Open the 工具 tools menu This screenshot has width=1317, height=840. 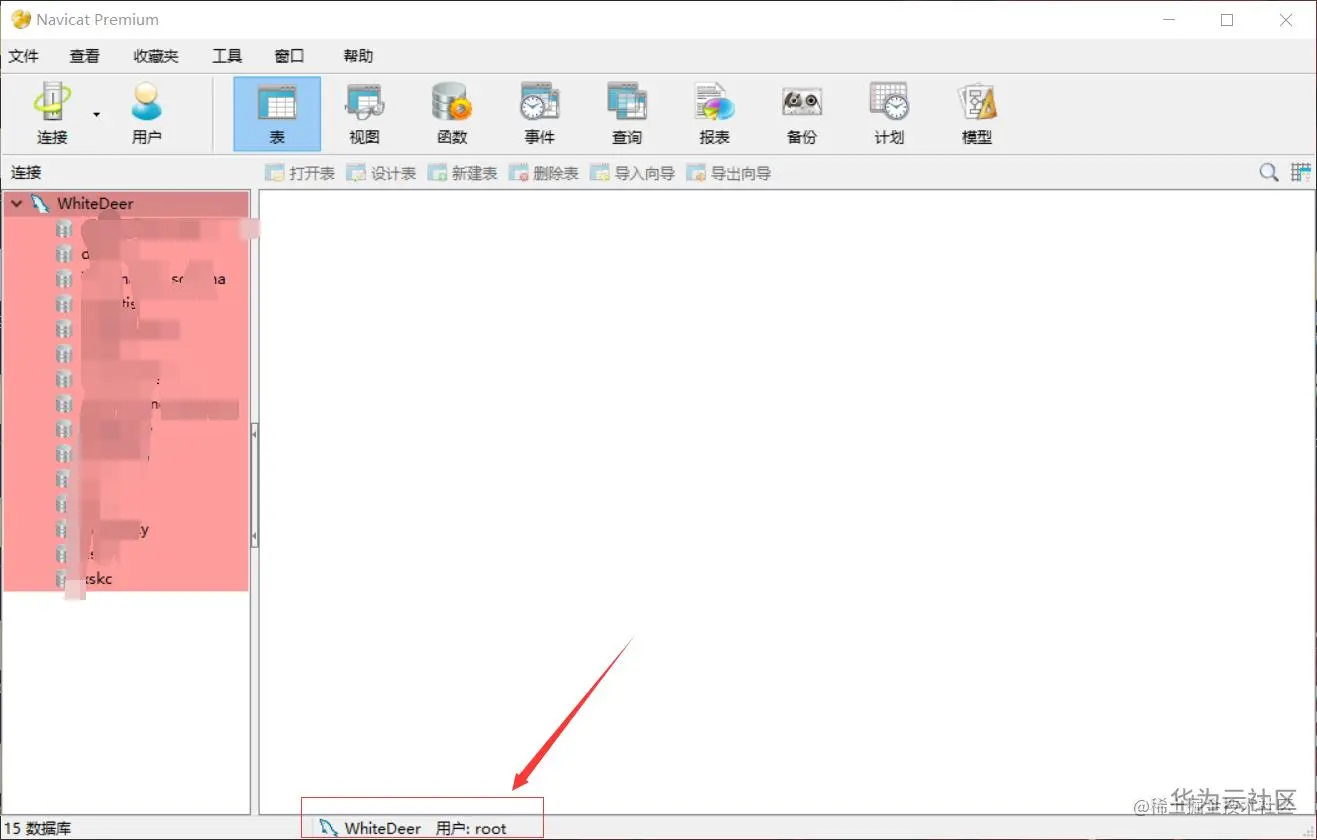(x=227, y=56)
